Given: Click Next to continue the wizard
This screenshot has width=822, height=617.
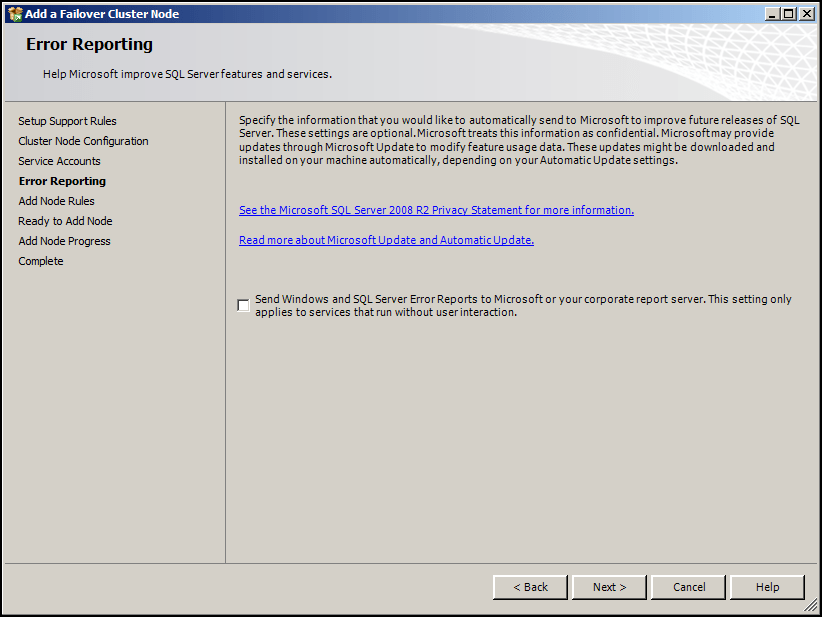Looking at the screenshot, I should click(x=609, y=587).
